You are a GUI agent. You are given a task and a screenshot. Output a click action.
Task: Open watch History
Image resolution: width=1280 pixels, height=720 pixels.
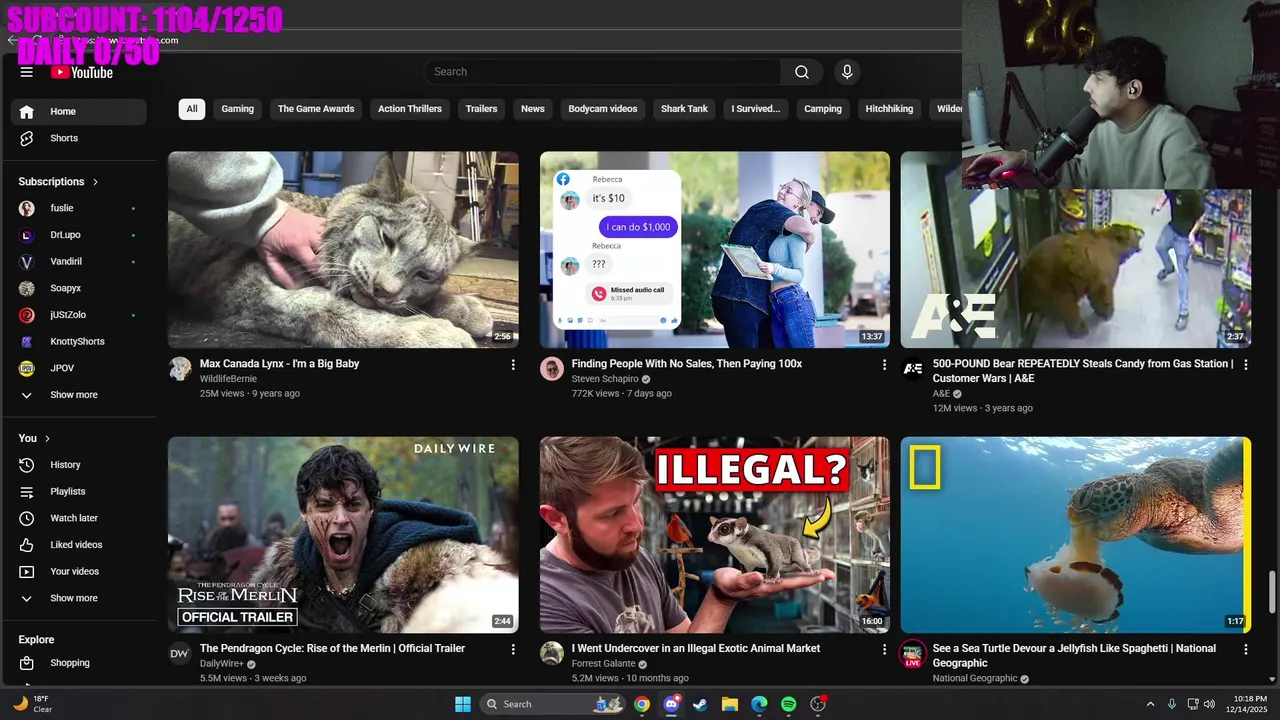coord(79,465)
